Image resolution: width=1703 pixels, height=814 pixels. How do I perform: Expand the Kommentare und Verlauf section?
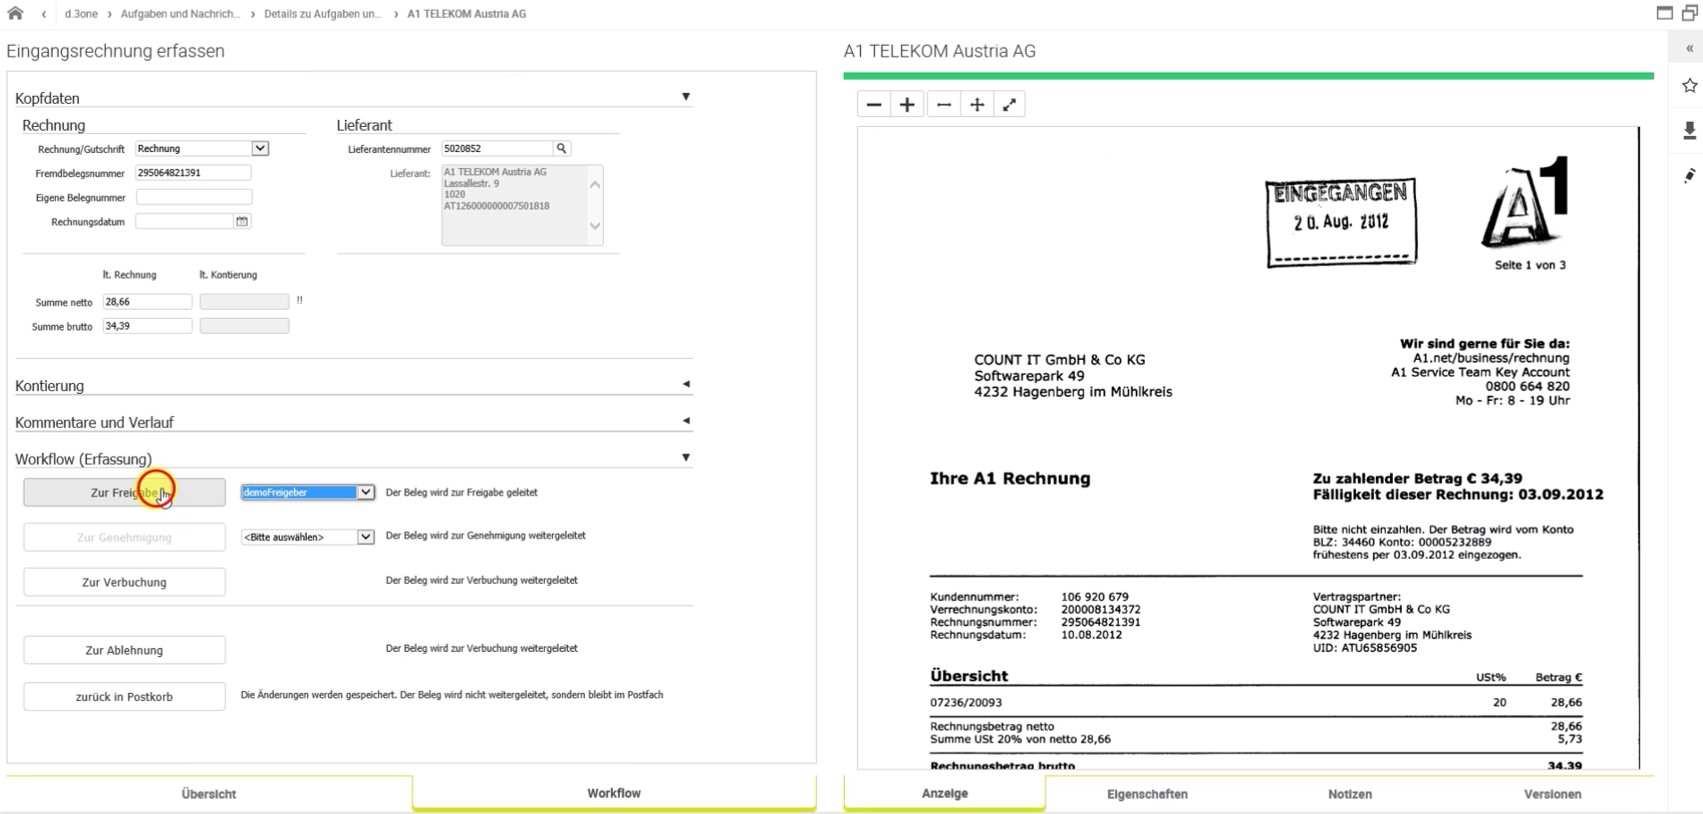click(x=686, y=421)
